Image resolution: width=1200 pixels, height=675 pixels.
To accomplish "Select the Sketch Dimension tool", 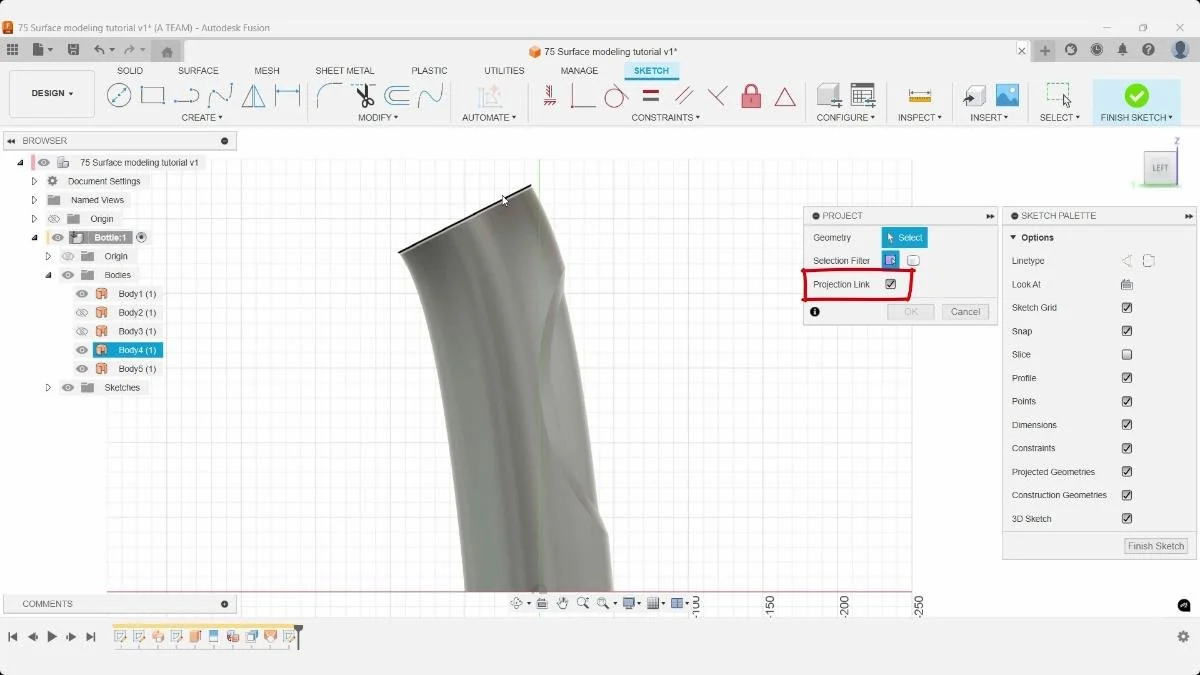I will (x=288, y=95).
